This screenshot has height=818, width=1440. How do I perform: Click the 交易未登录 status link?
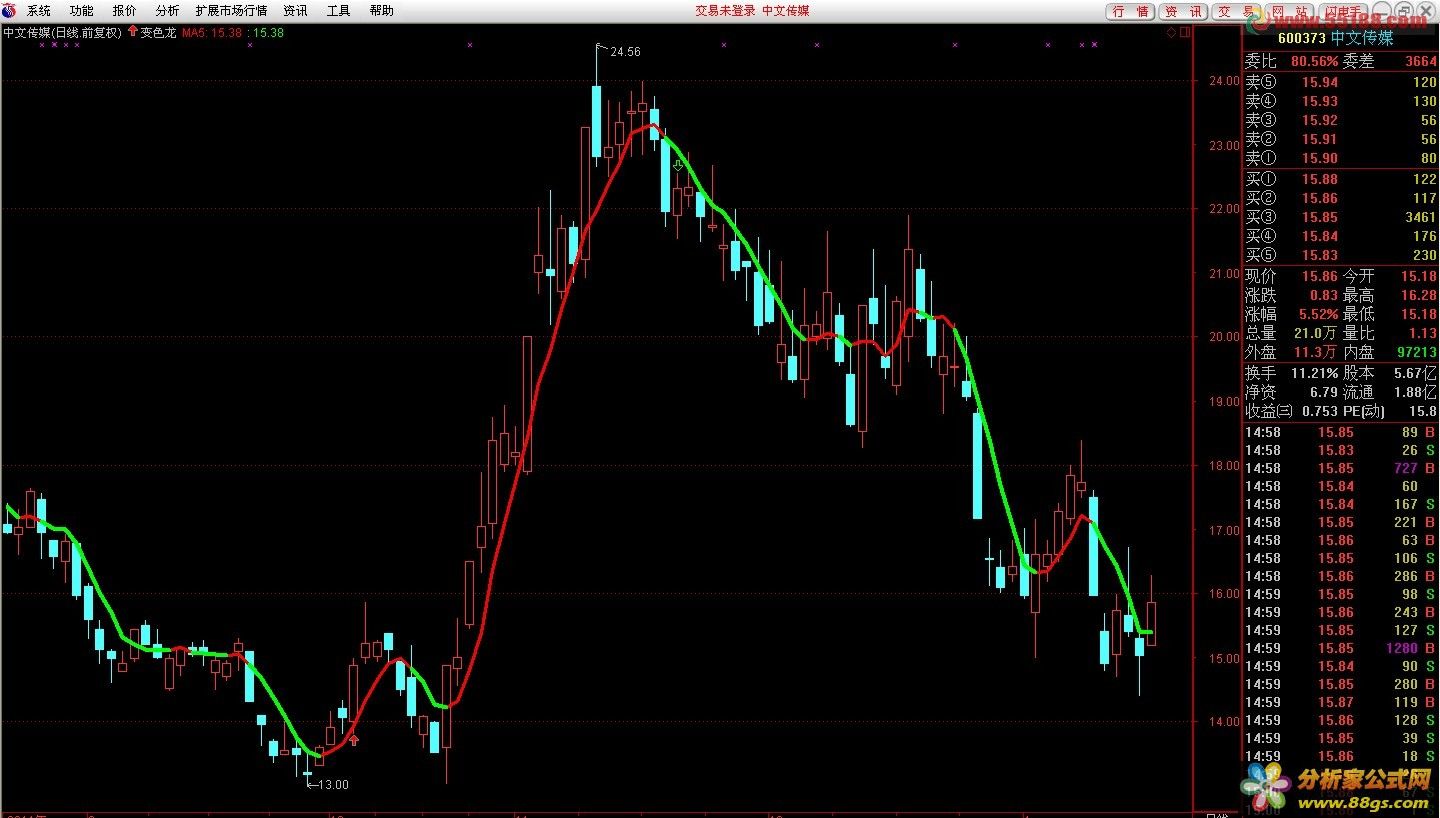pyautogui.click(x=725, y=11)
